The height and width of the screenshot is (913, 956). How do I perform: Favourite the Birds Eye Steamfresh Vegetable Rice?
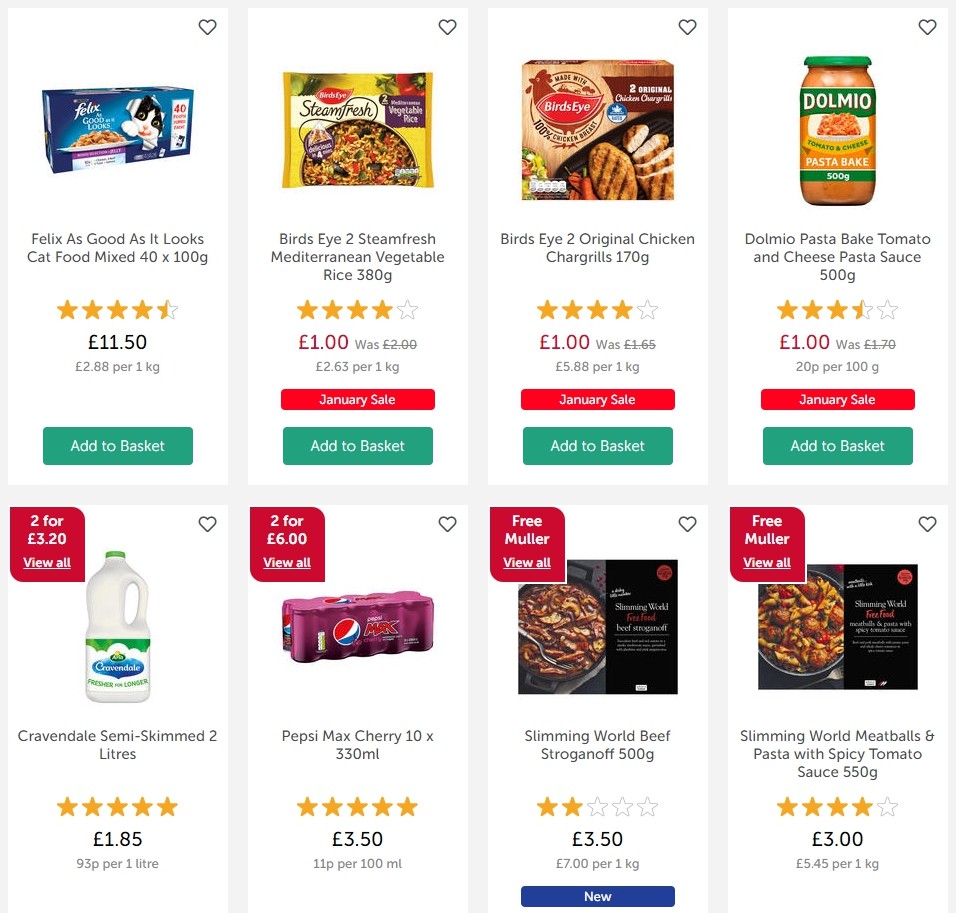447,27
